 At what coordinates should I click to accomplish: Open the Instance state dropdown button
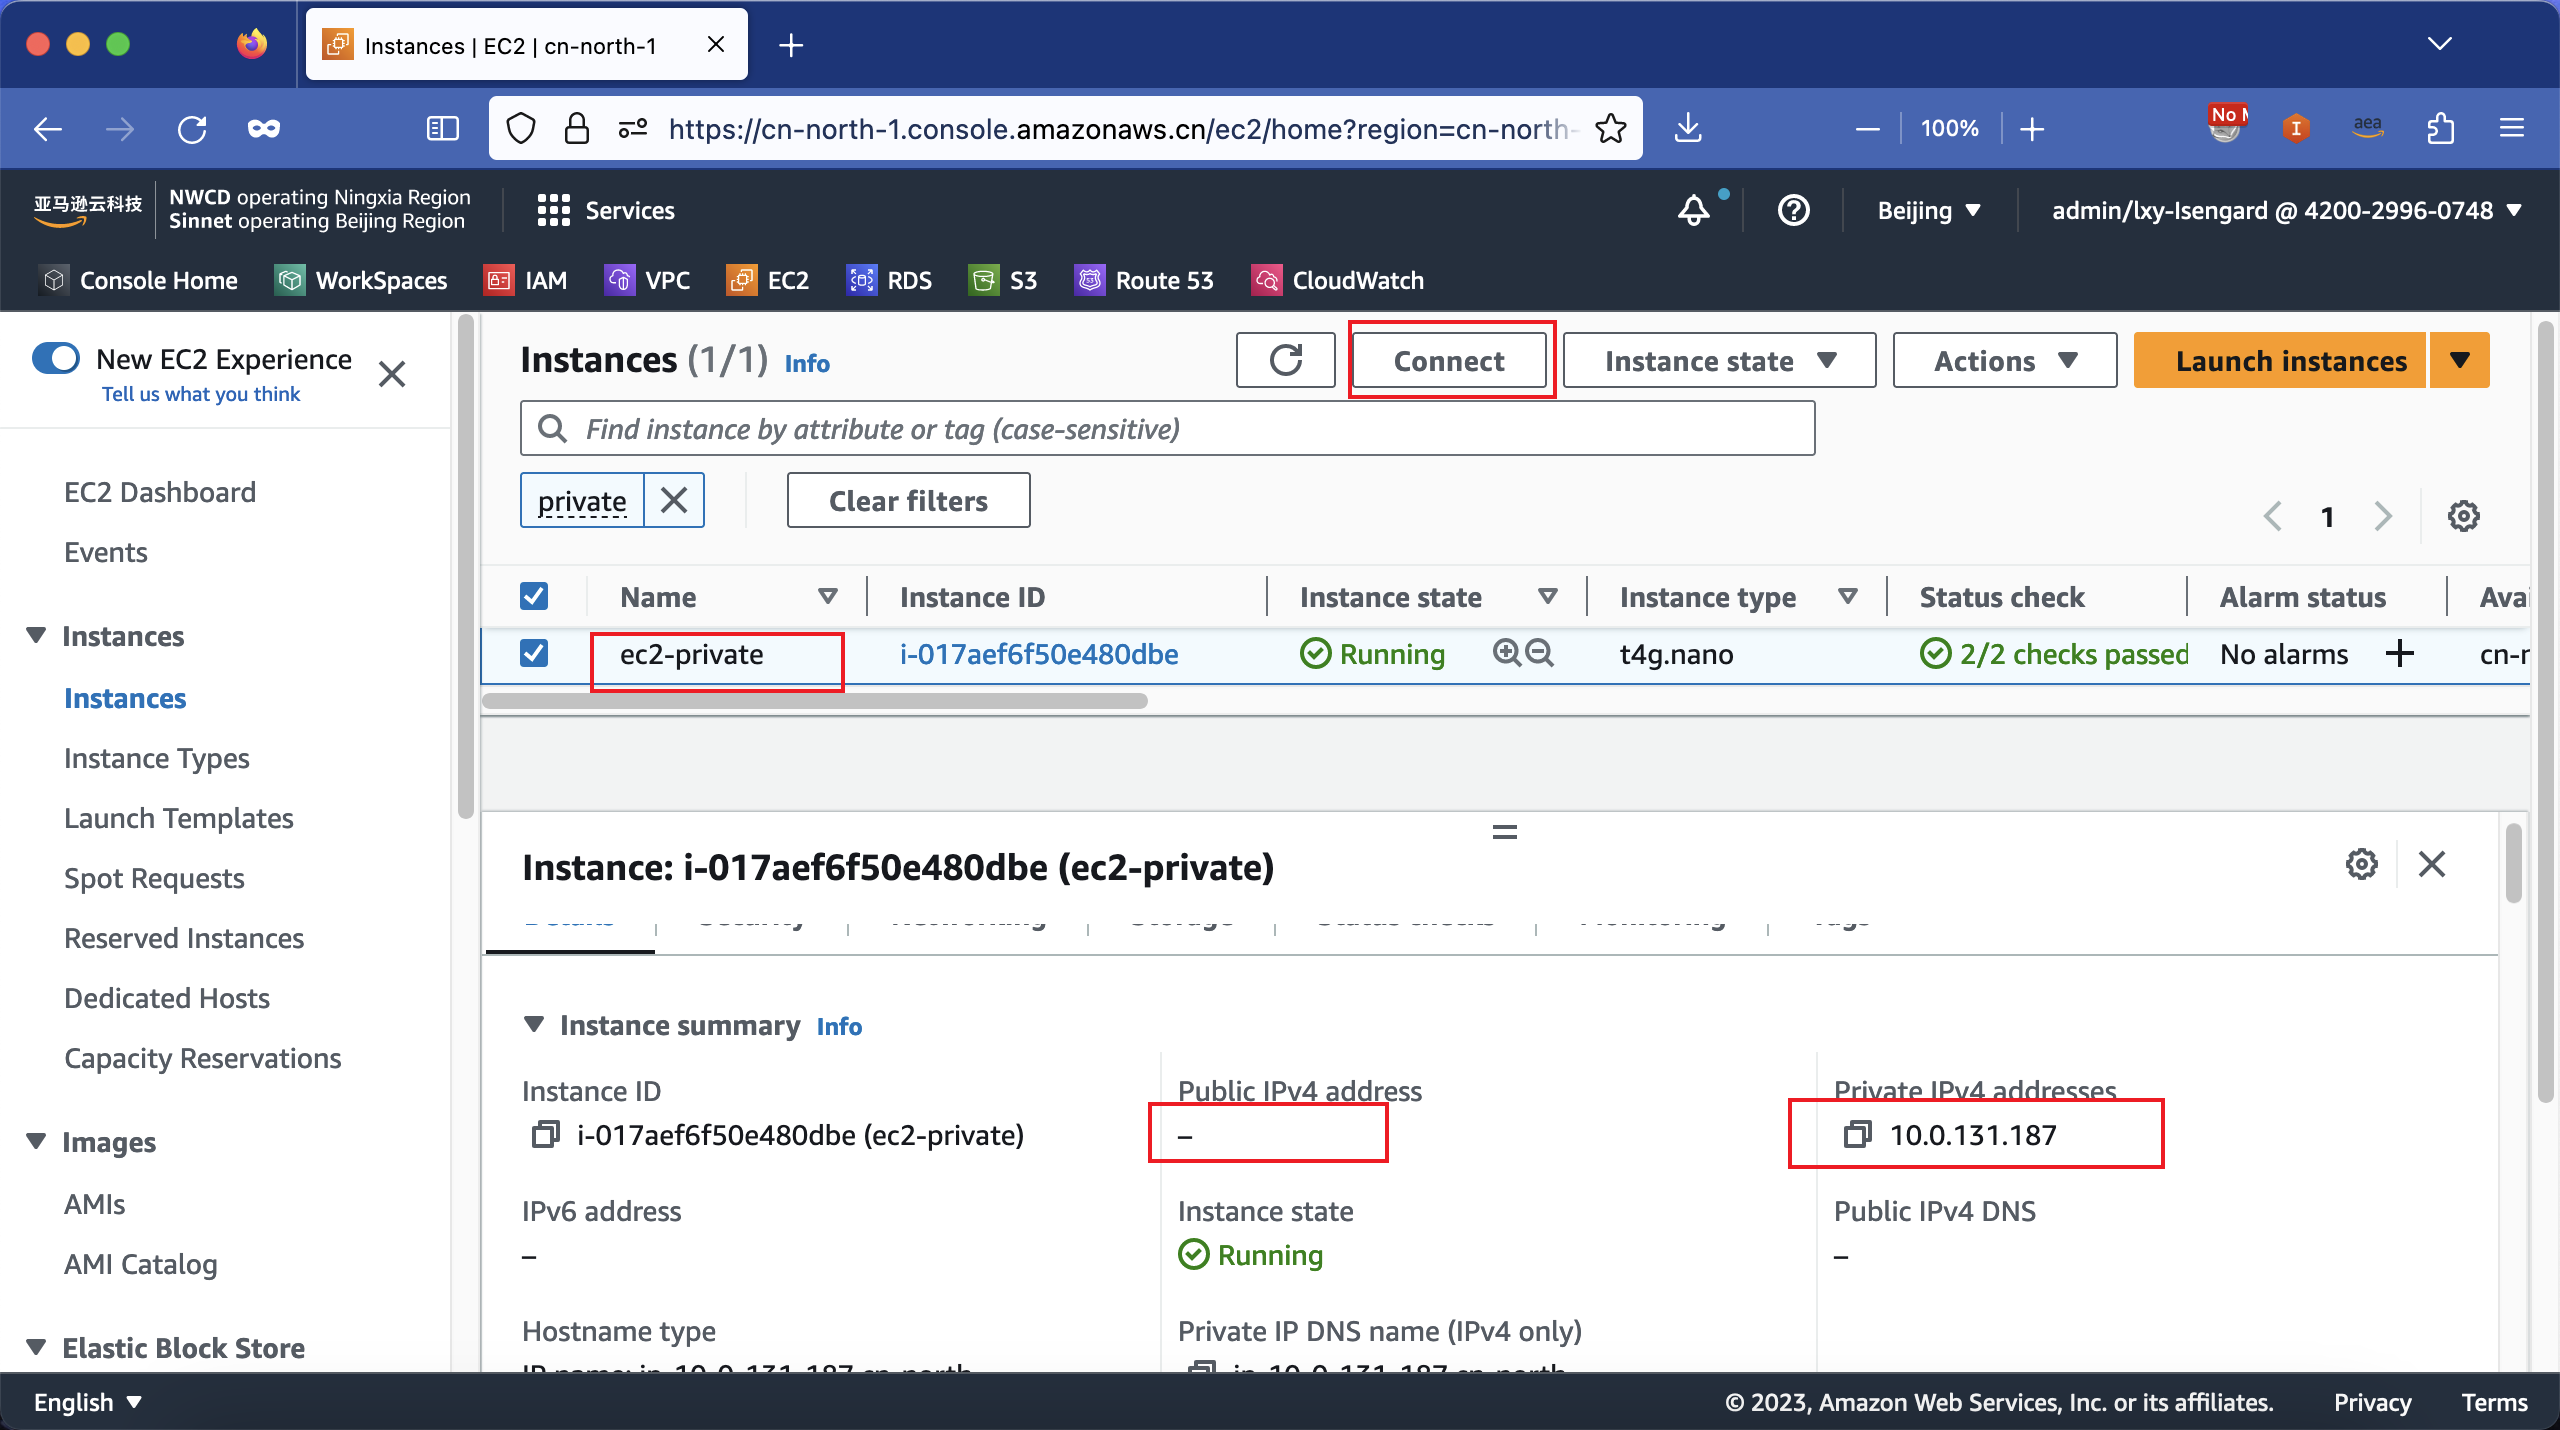click(1719, 360)
